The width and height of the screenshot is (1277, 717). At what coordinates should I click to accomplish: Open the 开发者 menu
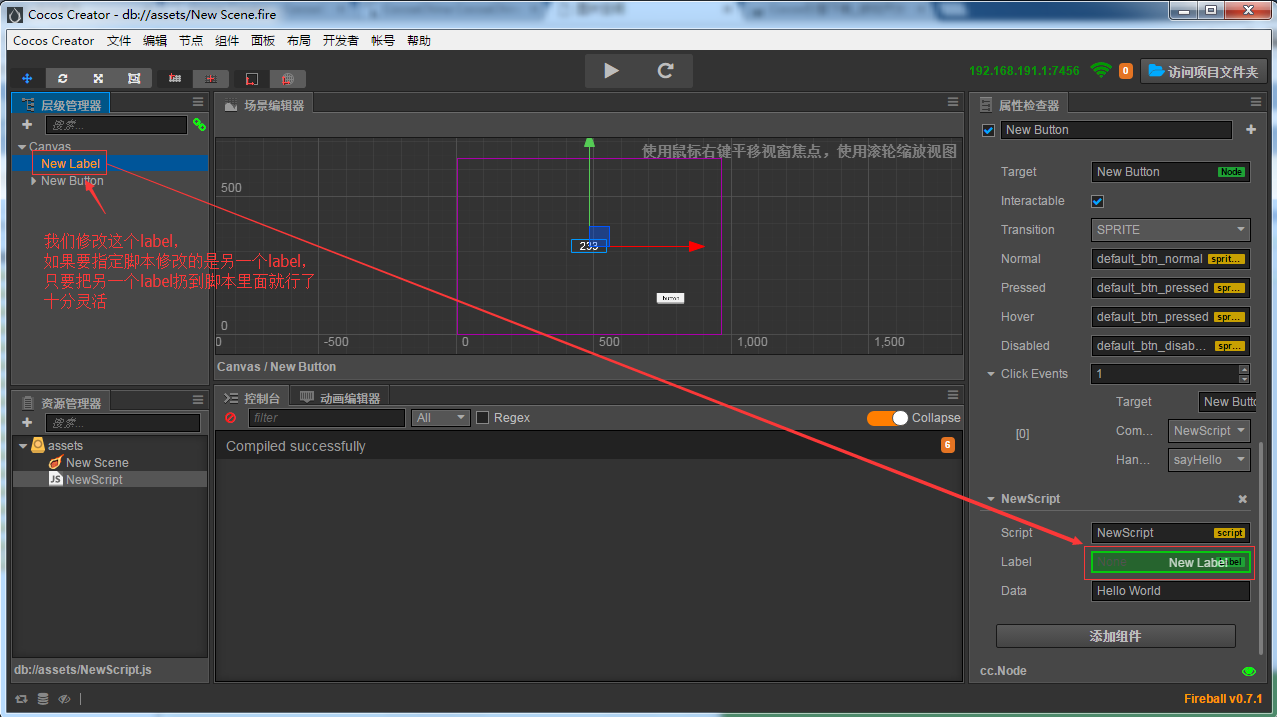340,41
